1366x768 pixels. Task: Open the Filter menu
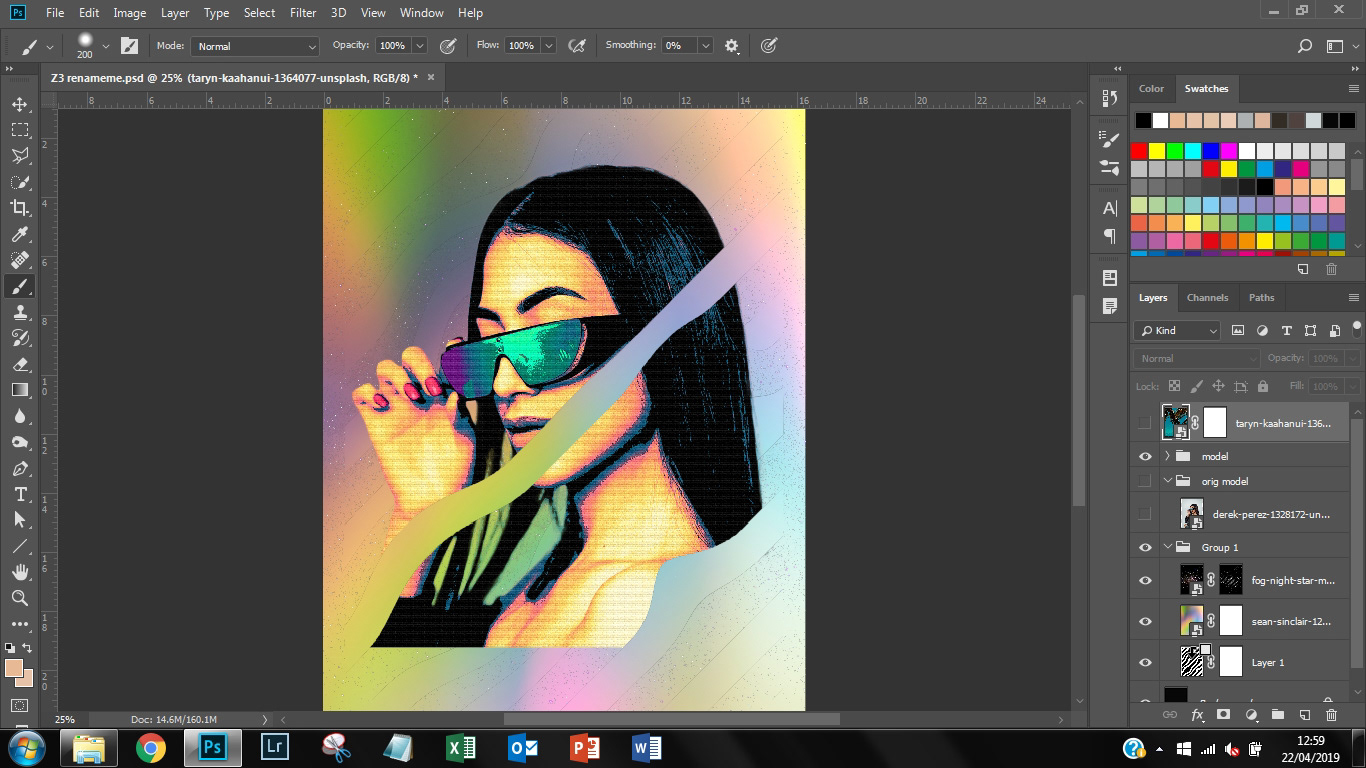coord(302,13)
